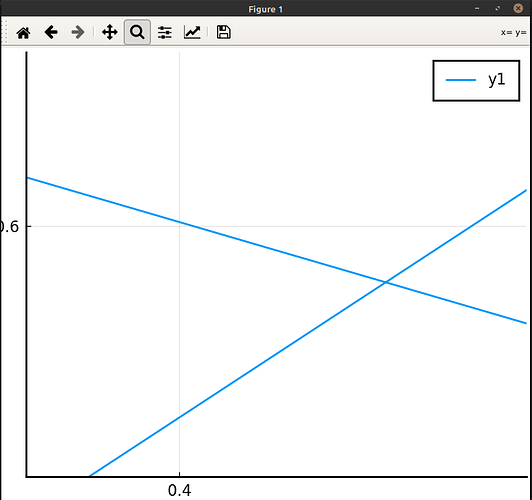This screenshot has width=532, height=500.
Task: Reset the plot to the original Home view
Action: point(23,33)
